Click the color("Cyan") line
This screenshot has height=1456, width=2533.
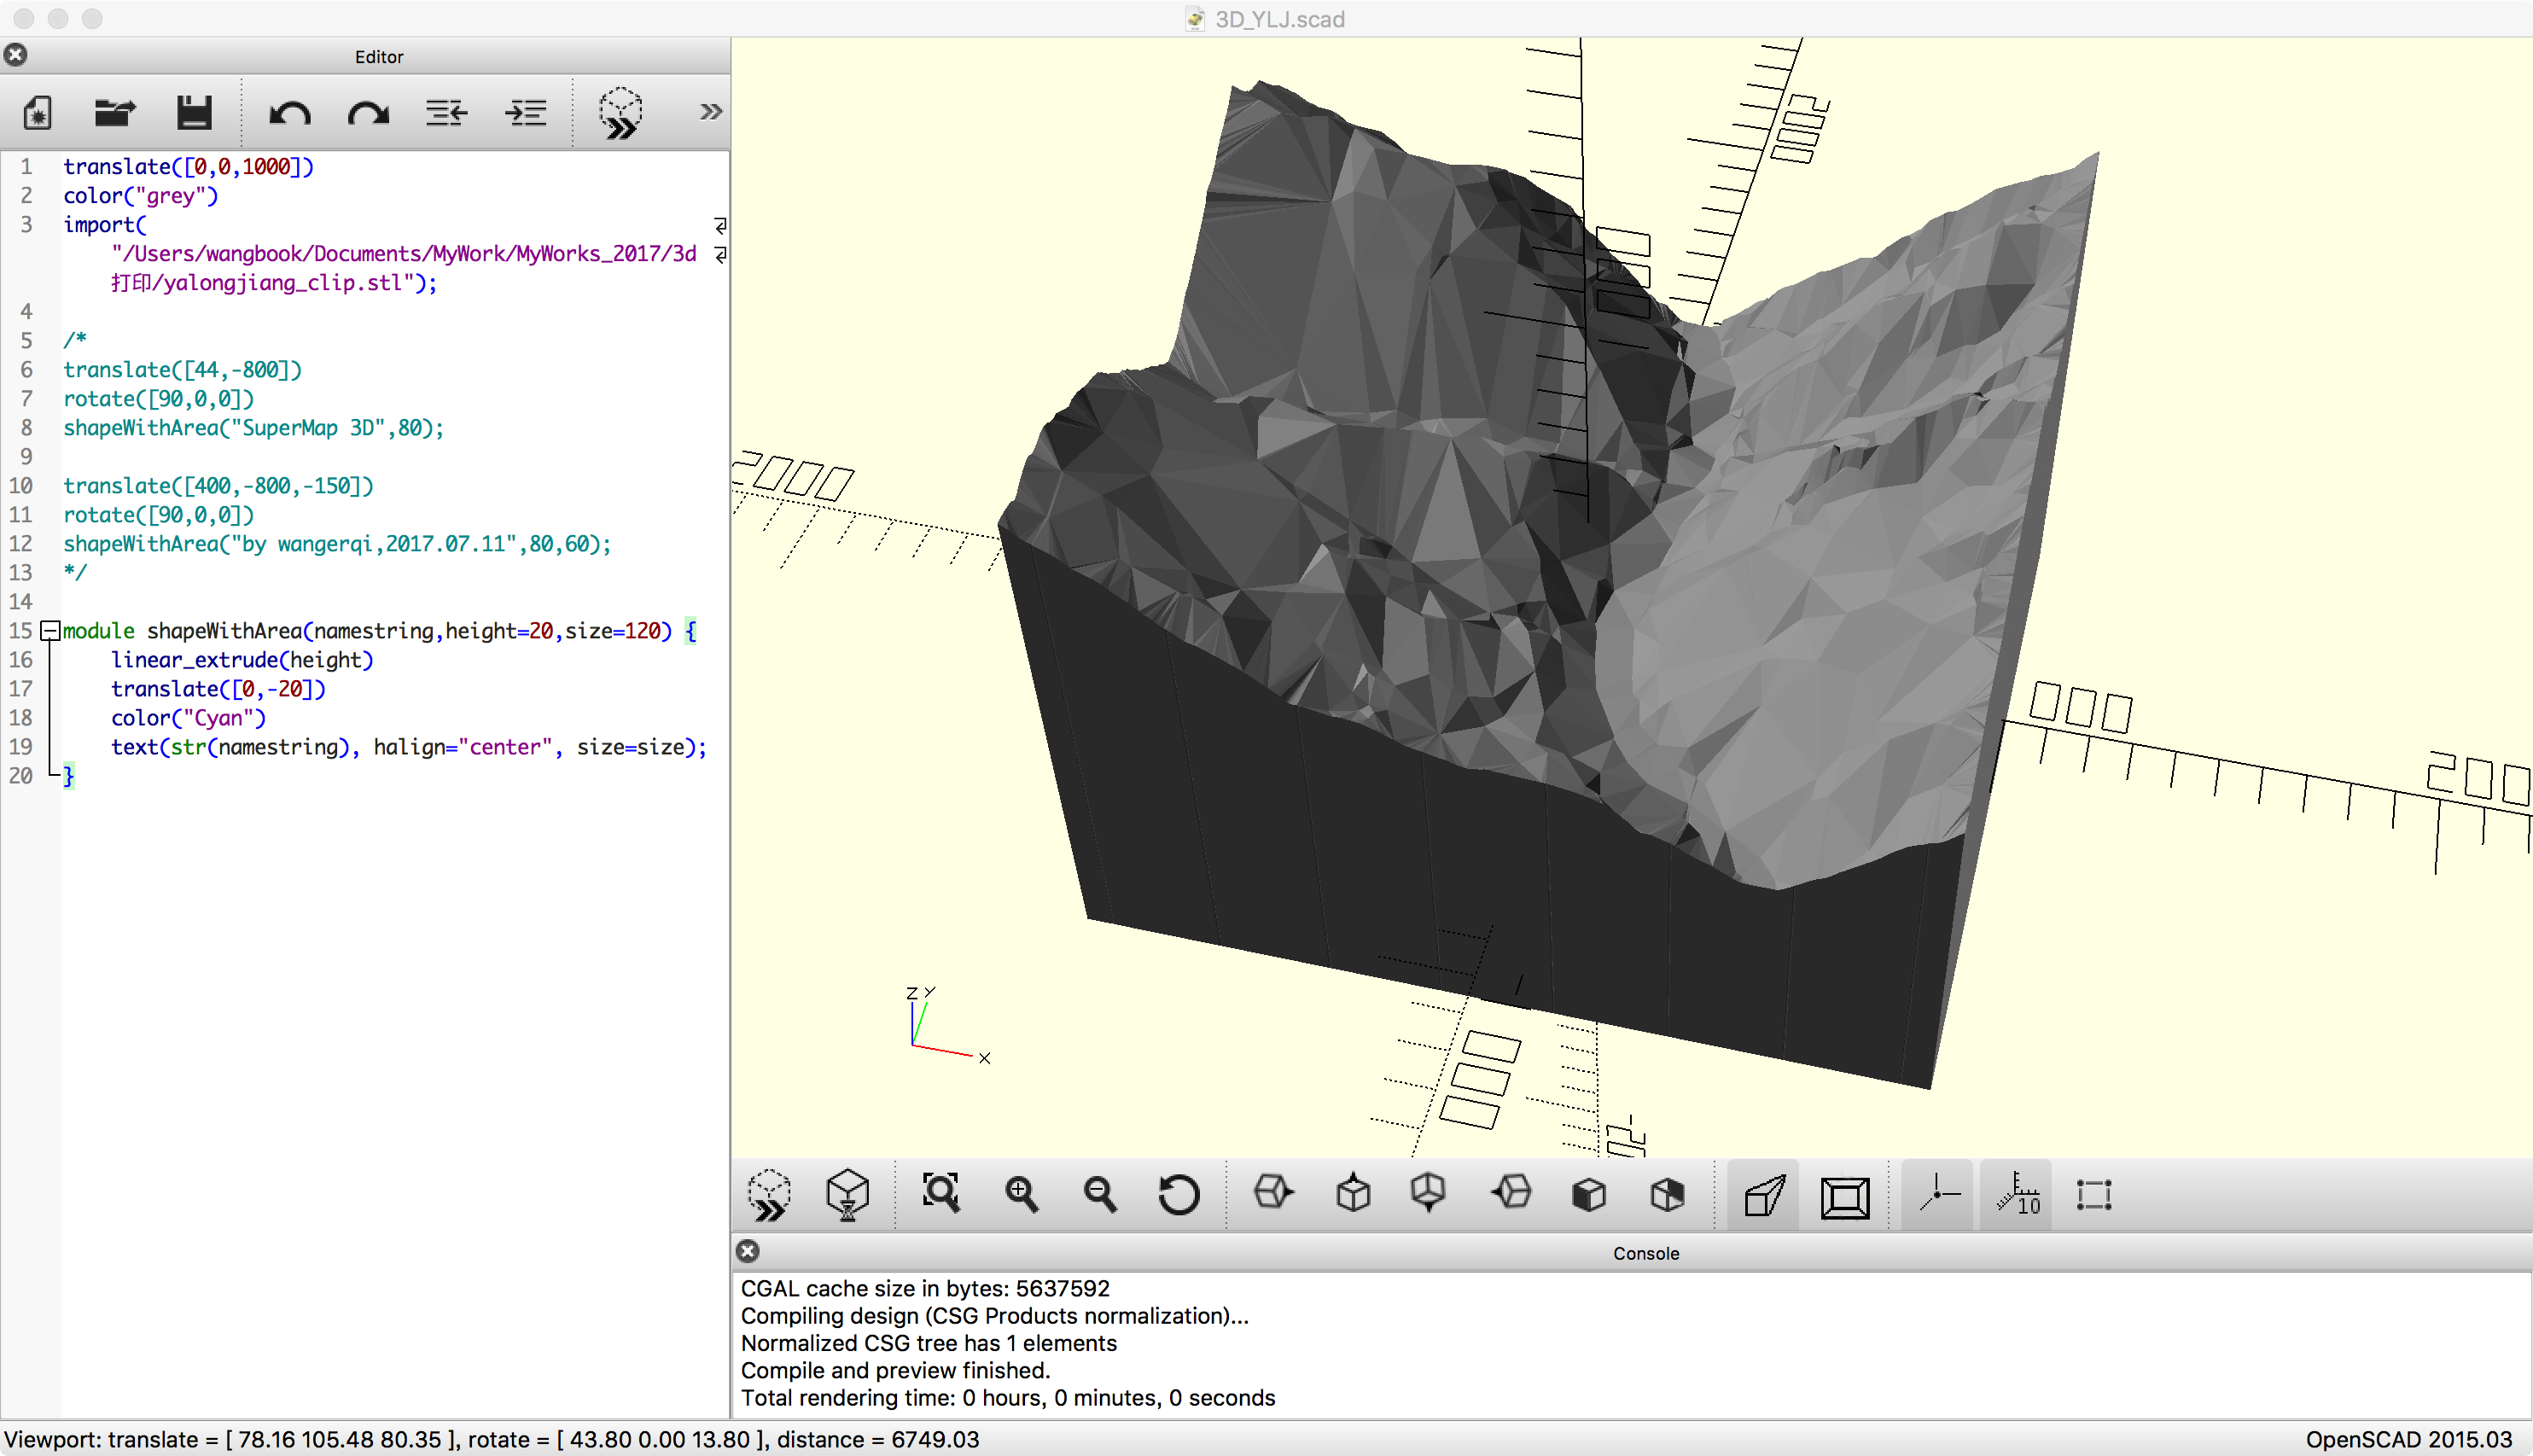[x=189, y=718]
